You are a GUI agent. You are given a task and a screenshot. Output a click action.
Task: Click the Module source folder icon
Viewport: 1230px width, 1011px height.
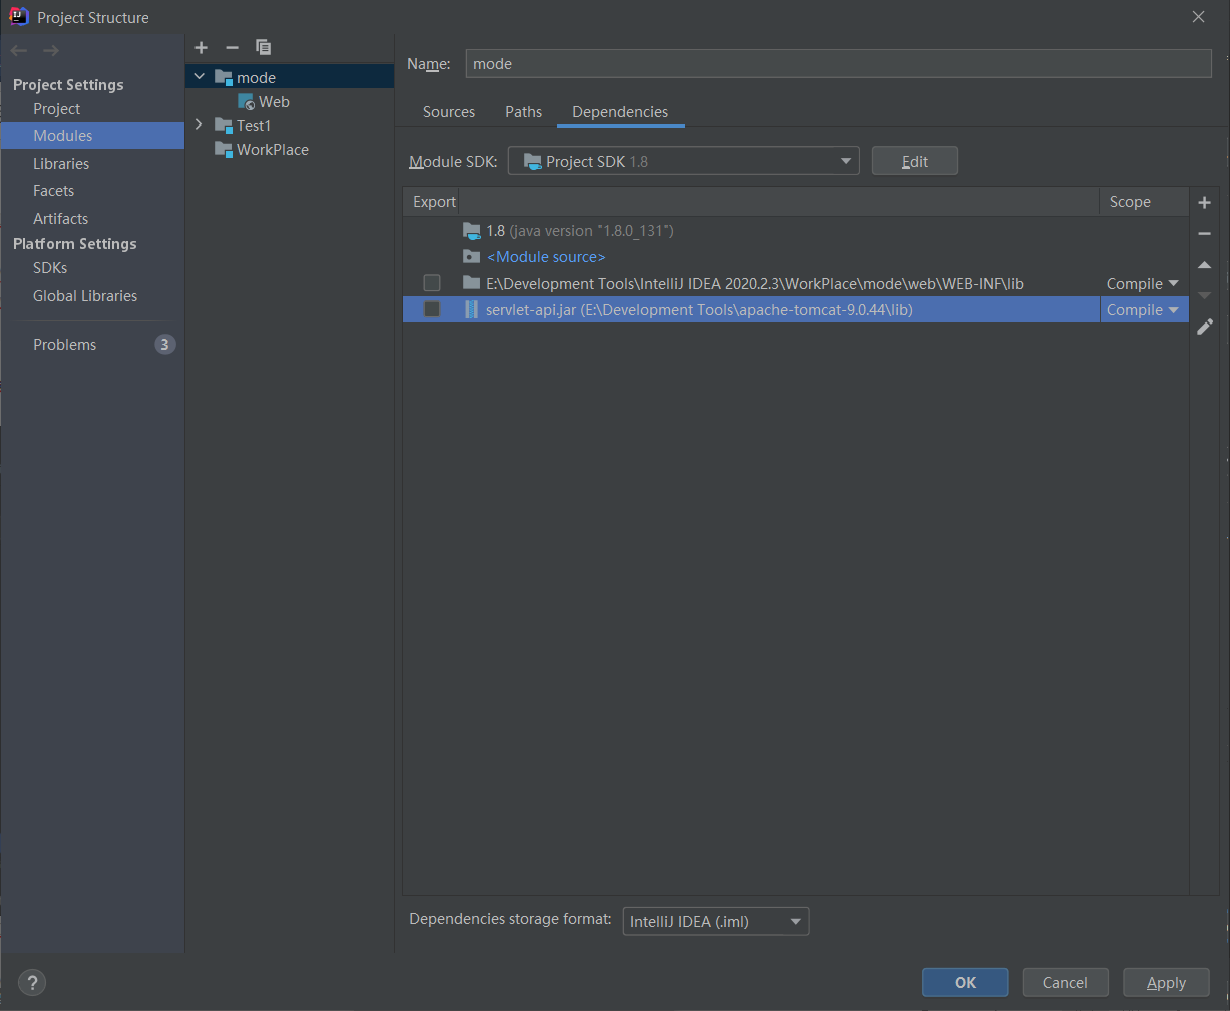coord(471,257)
